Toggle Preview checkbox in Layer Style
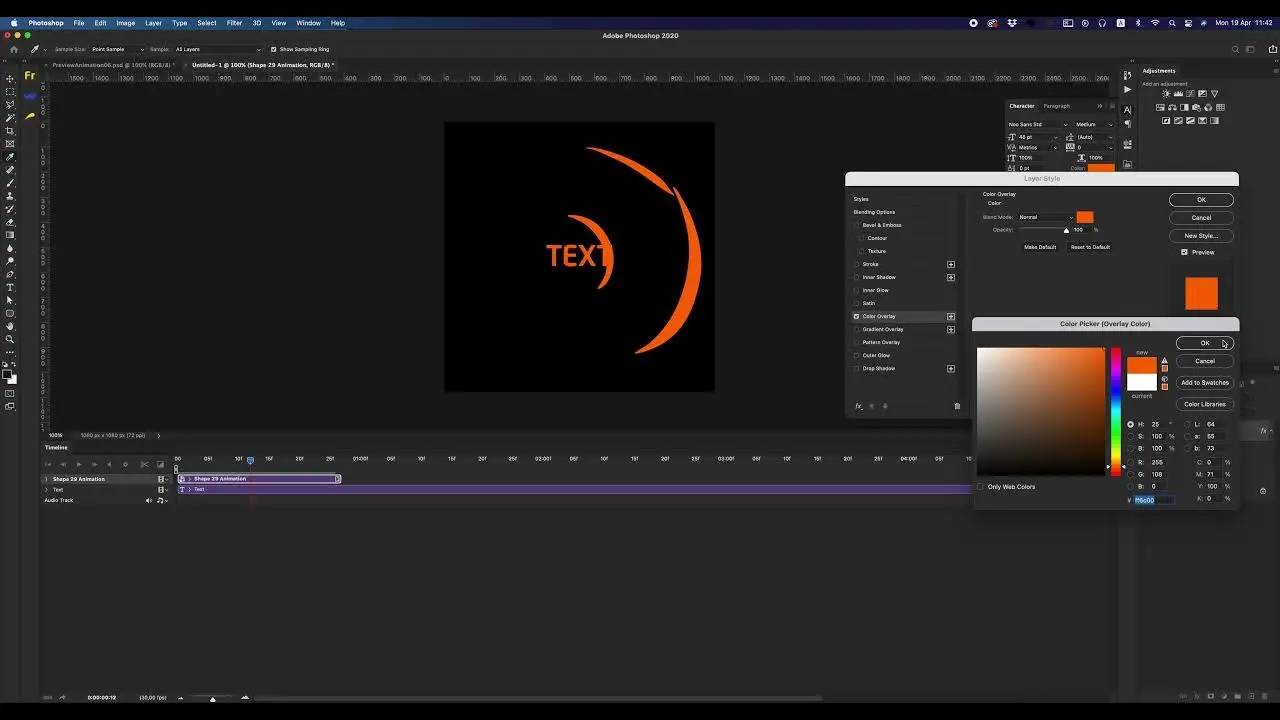 (1185, 252)
